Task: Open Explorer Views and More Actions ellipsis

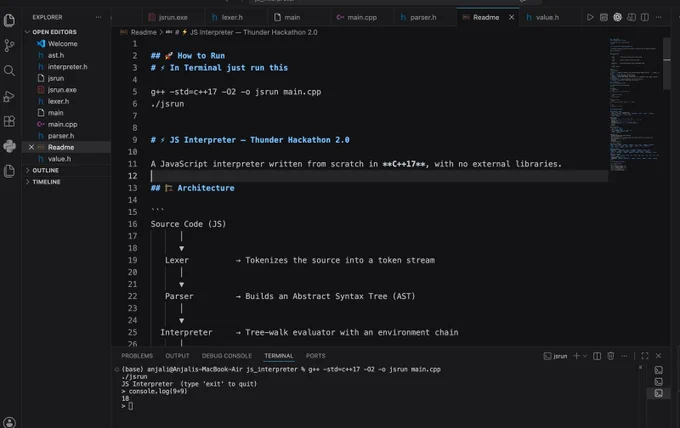Action: (x=98, y=17)
